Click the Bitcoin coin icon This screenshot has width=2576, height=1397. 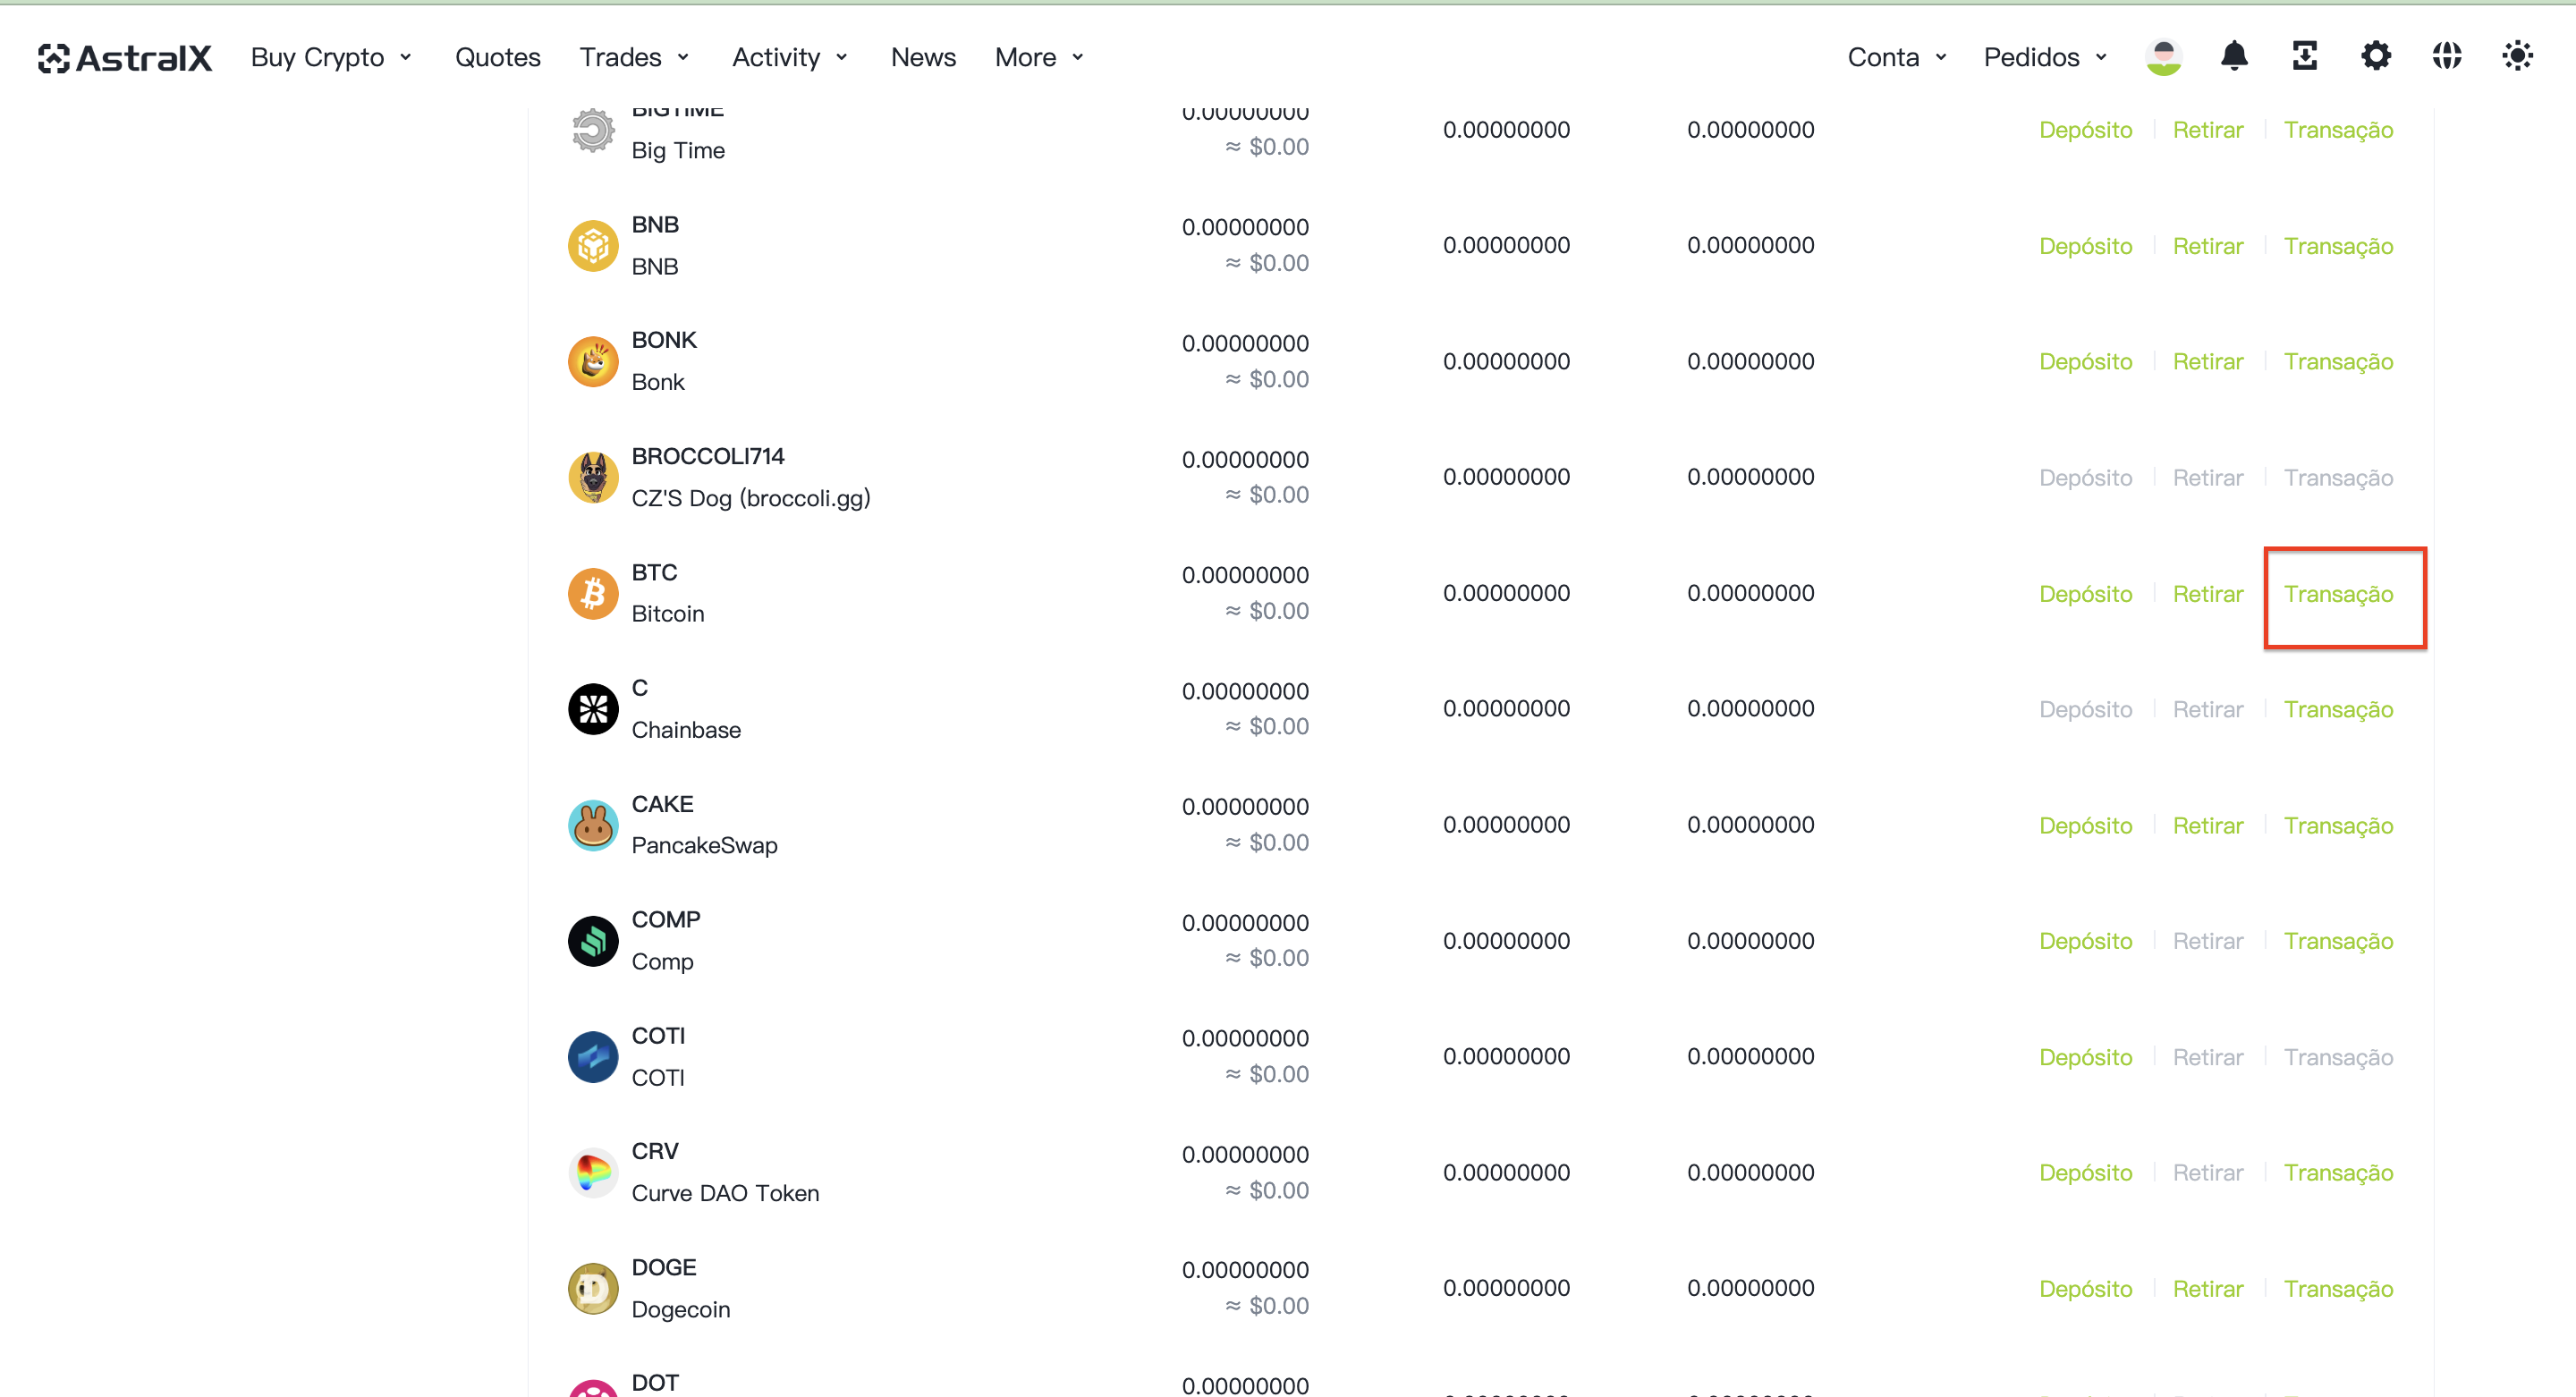click(593, 594)
